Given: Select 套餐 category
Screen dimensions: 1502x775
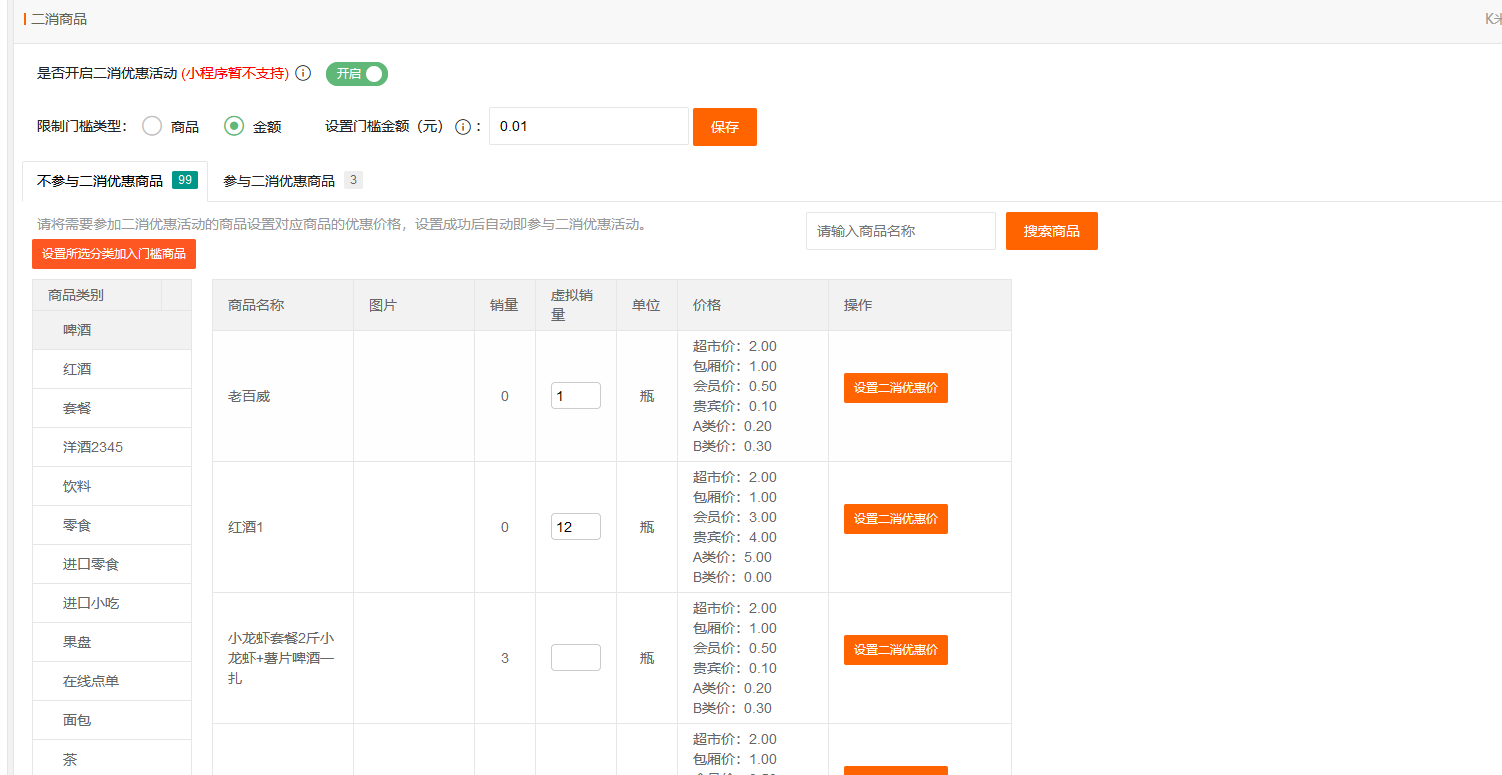Looking at the screenshot, I should 112,408.
